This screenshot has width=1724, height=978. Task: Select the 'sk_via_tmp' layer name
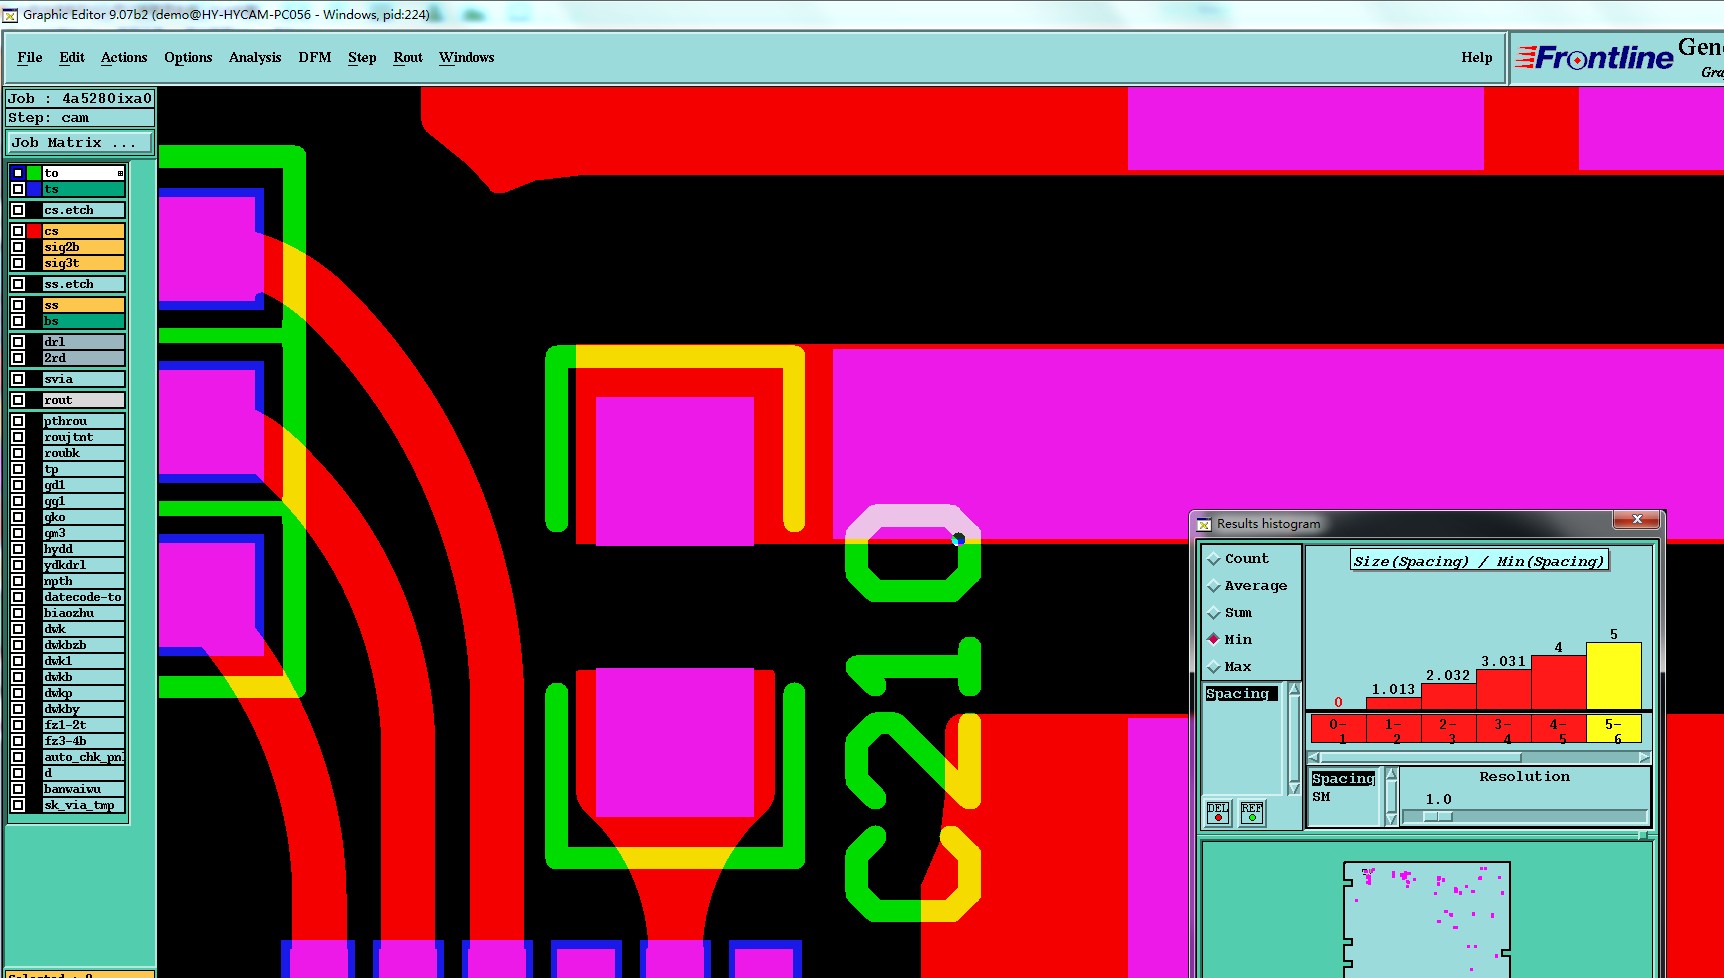(83, 805)
